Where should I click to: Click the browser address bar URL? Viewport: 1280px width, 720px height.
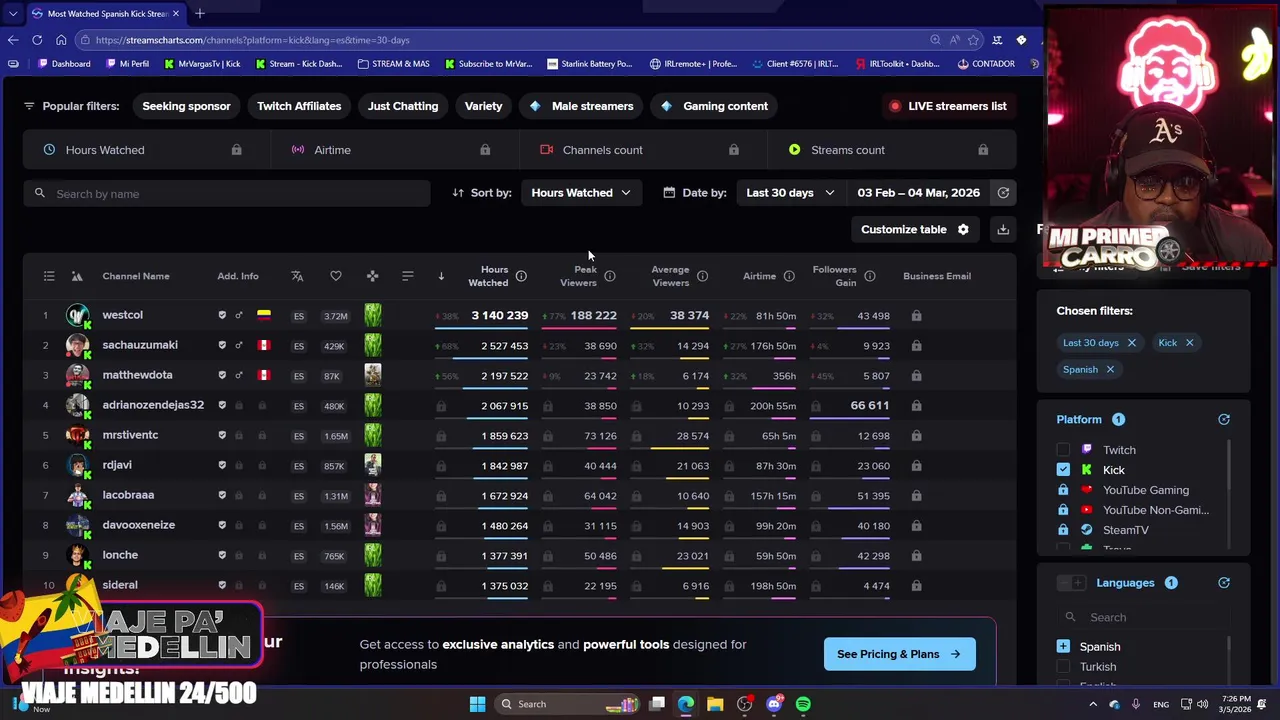point(253,40)
